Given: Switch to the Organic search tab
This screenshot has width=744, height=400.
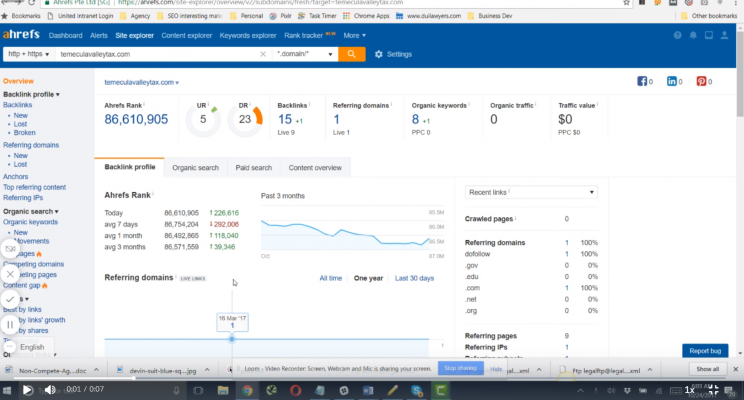Looking at the screenshot, I should 195,168.
